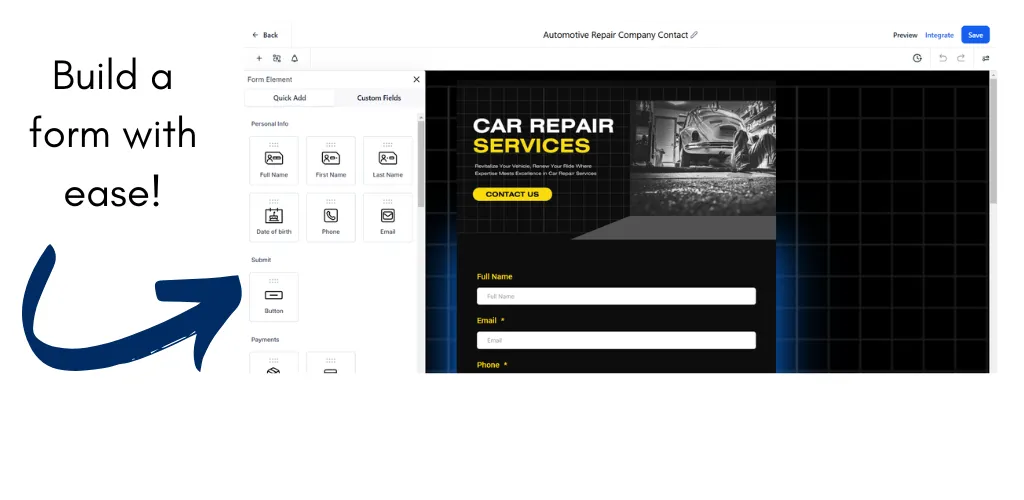Select the Last Name field element
Screen dimensions: 1024x500
pyautogui.click(x=387, y=160)
